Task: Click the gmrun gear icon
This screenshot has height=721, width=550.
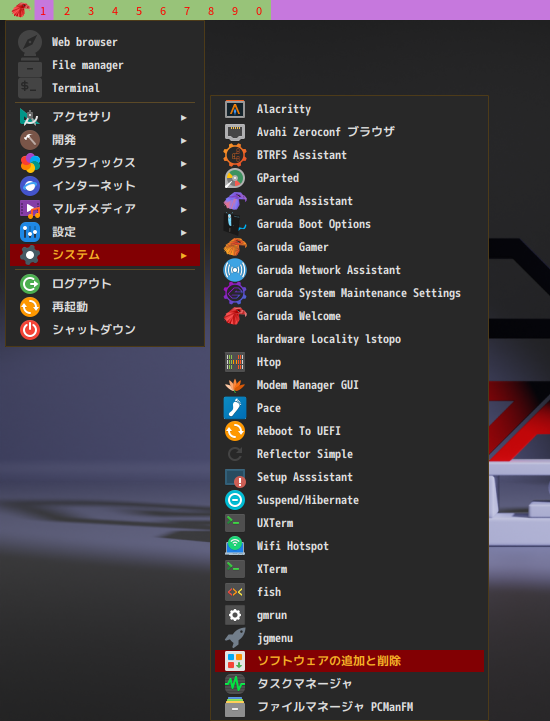Action: pyautogui.click(x=235, y=615)
